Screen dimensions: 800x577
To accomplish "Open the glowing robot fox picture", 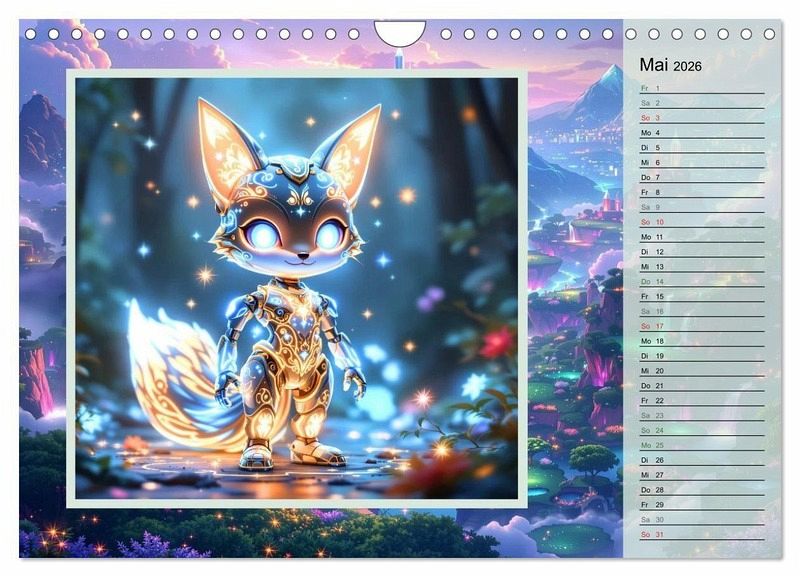I will point(296,288).
